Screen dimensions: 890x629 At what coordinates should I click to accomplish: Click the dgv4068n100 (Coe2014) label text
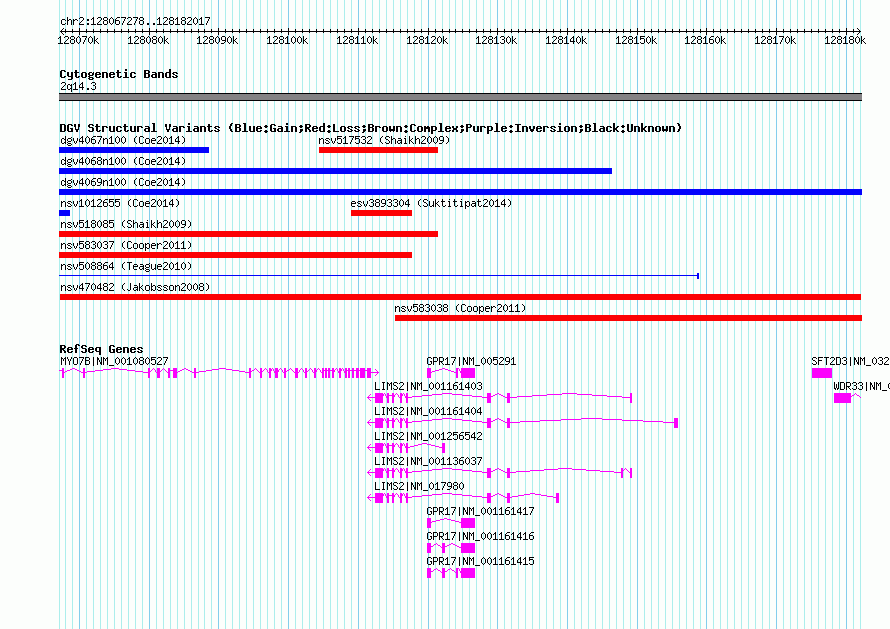(123, 161)
